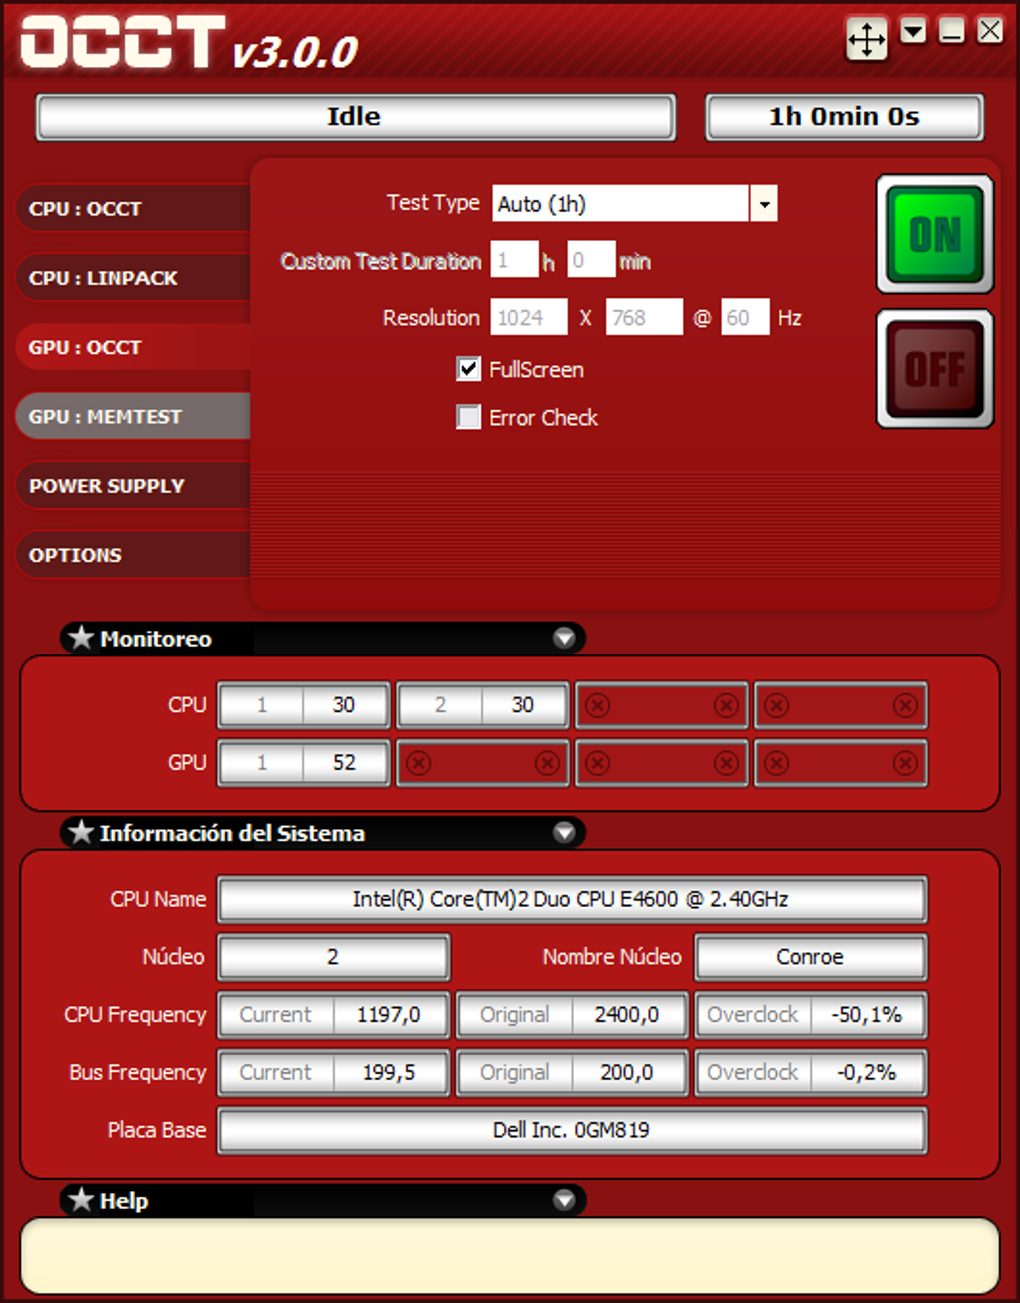The height and width of the screenshot is (1303, 1020).
Task: Switch to the CPU : LINPACK tab
Action: pos(132,278)
